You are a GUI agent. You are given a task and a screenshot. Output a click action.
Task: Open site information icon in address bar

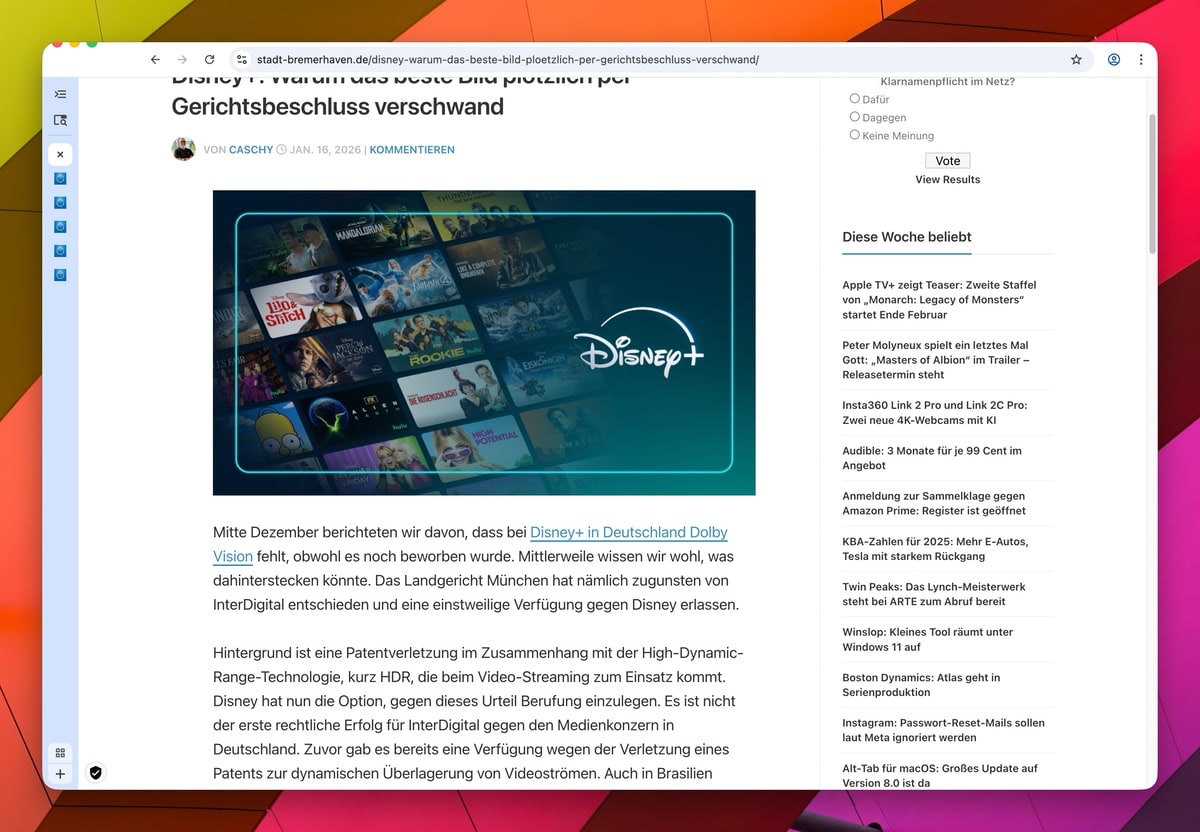coord(240,60)
